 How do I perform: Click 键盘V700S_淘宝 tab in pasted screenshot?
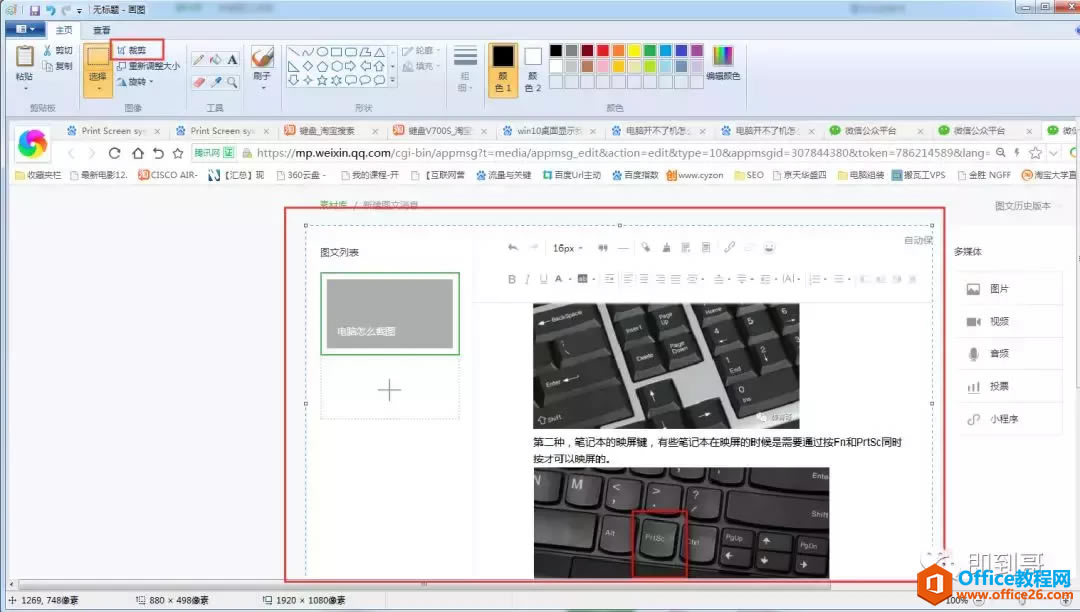[x=441, y=131]
